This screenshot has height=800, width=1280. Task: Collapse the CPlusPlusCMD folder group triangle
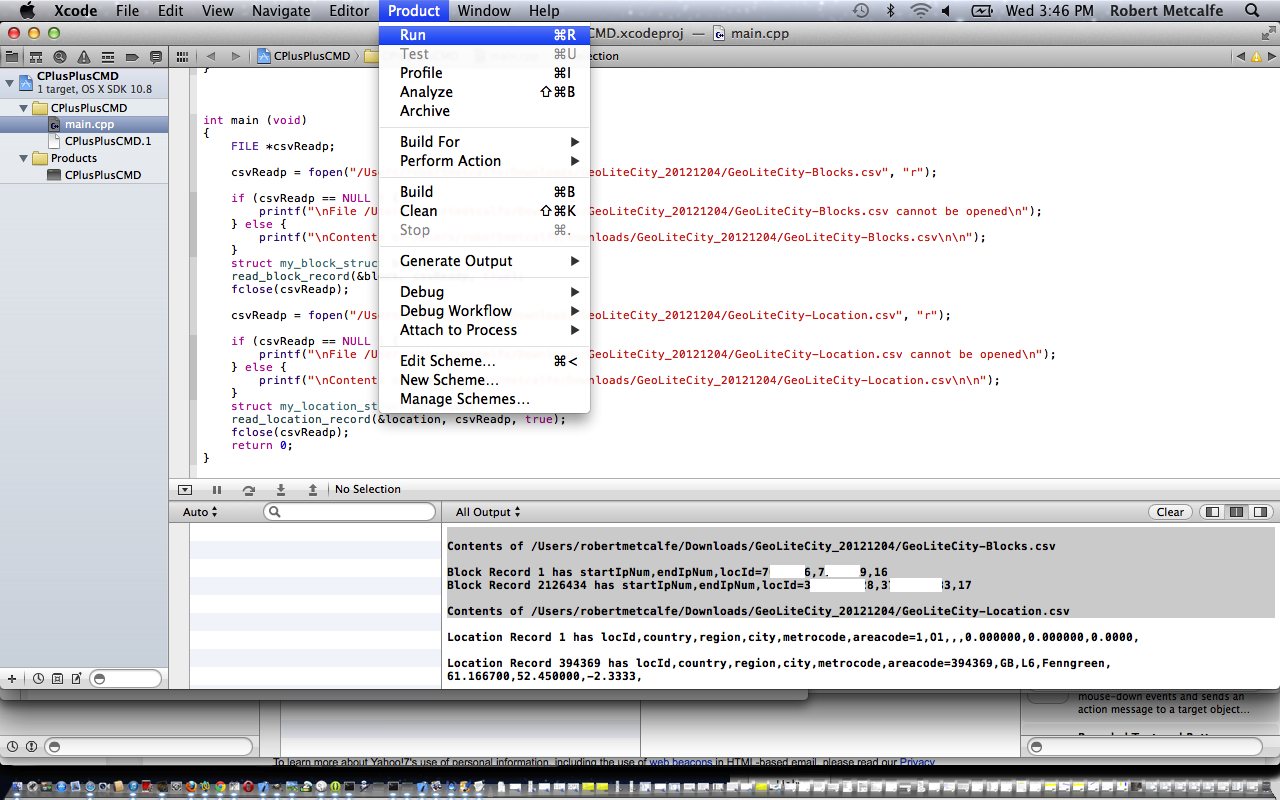pos(24,107)
